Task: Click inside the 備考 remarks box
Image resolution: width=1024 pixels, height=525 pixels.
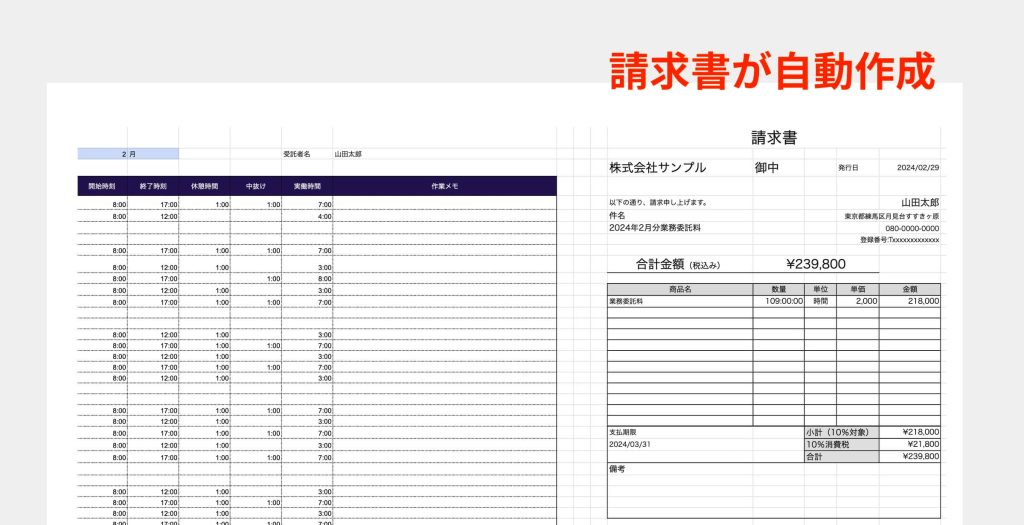Action: click(x=773, y=492)
